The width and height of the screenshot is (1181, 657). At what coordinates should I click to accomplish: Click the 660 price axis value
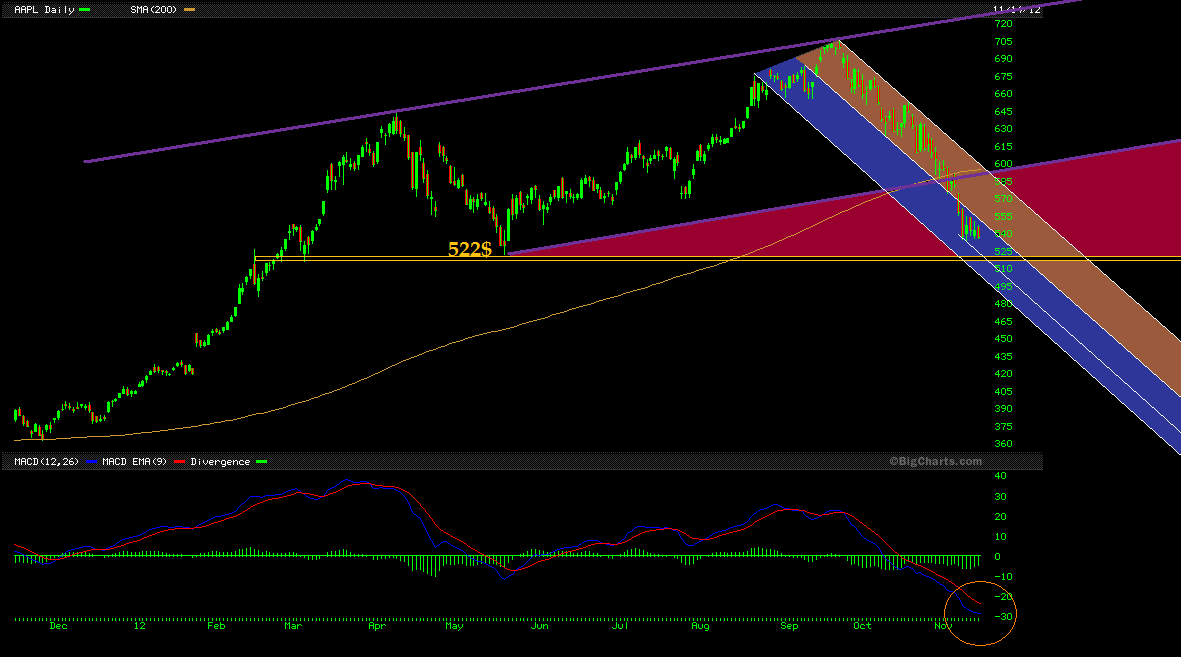(1003, 94)
